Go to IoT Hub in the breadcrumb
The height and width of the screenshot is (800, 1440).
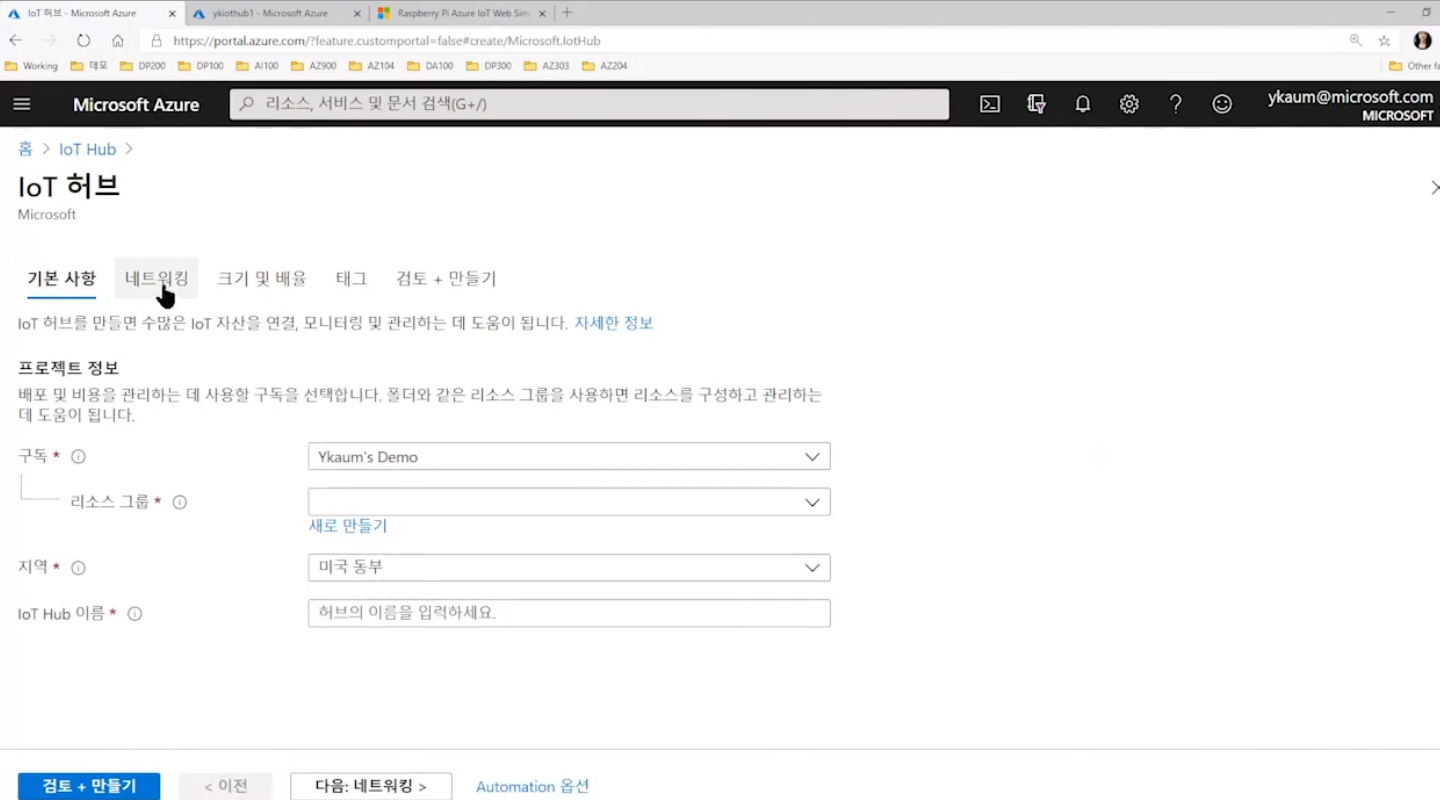coord(87,149)
